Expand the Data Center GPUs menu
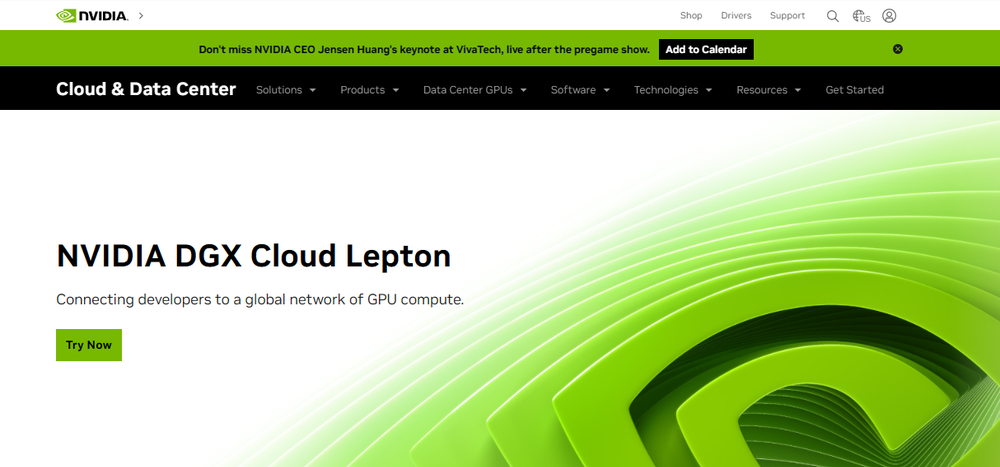1000x467 pixels. [474, 90]
